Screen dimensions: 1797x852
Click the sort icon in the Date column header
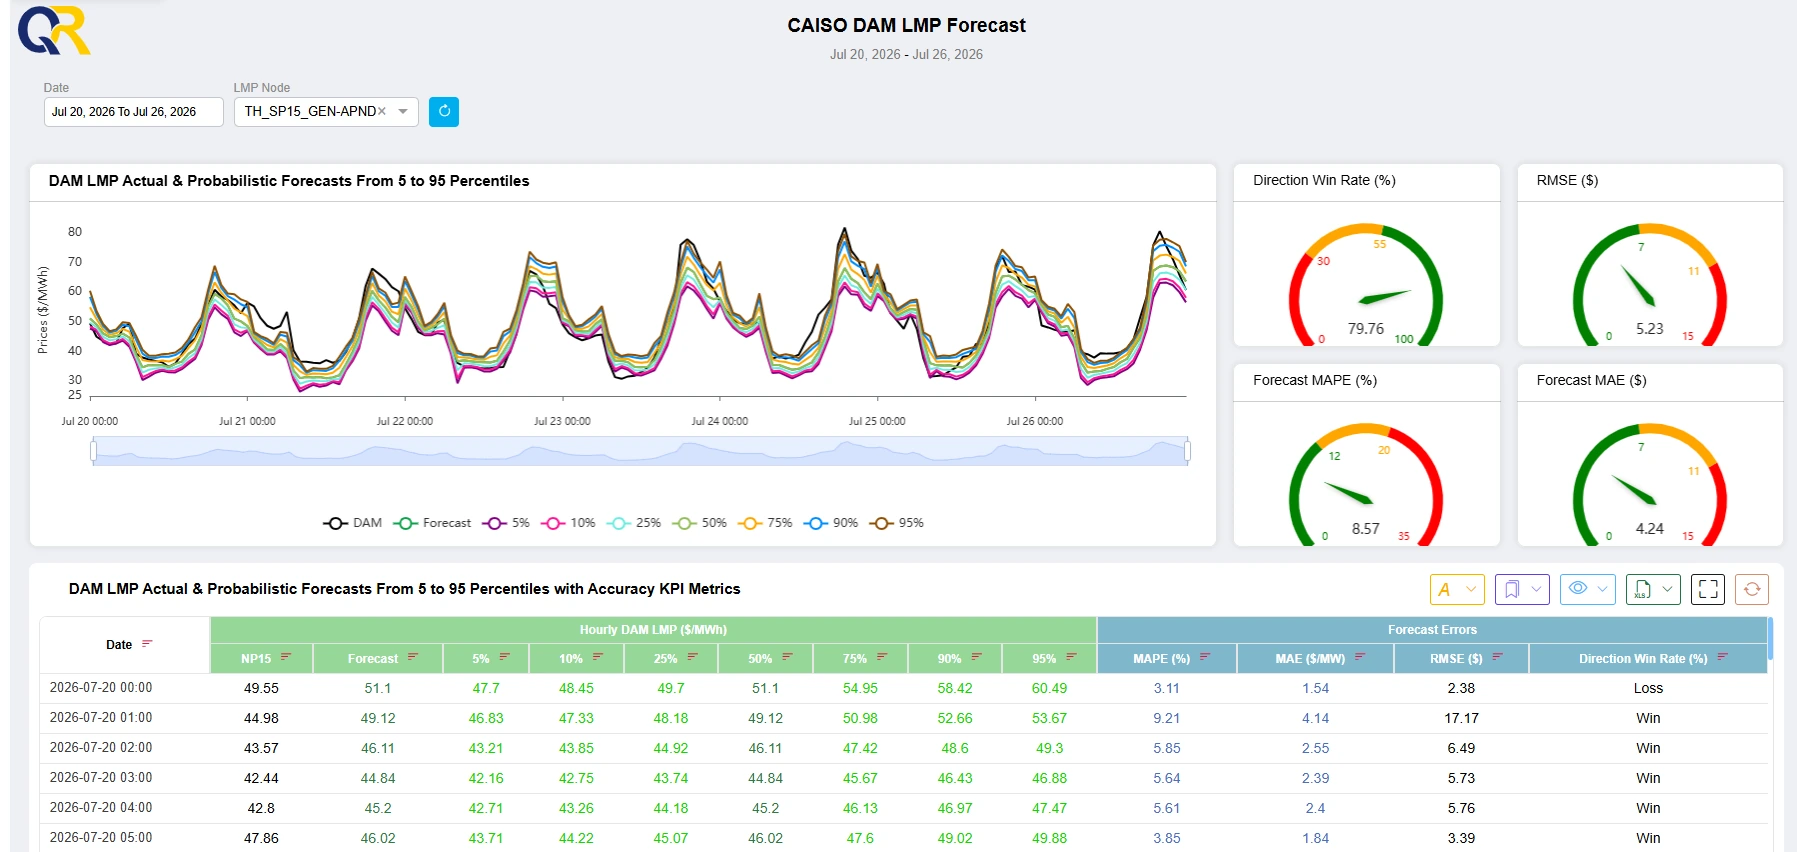coord(147,644)
